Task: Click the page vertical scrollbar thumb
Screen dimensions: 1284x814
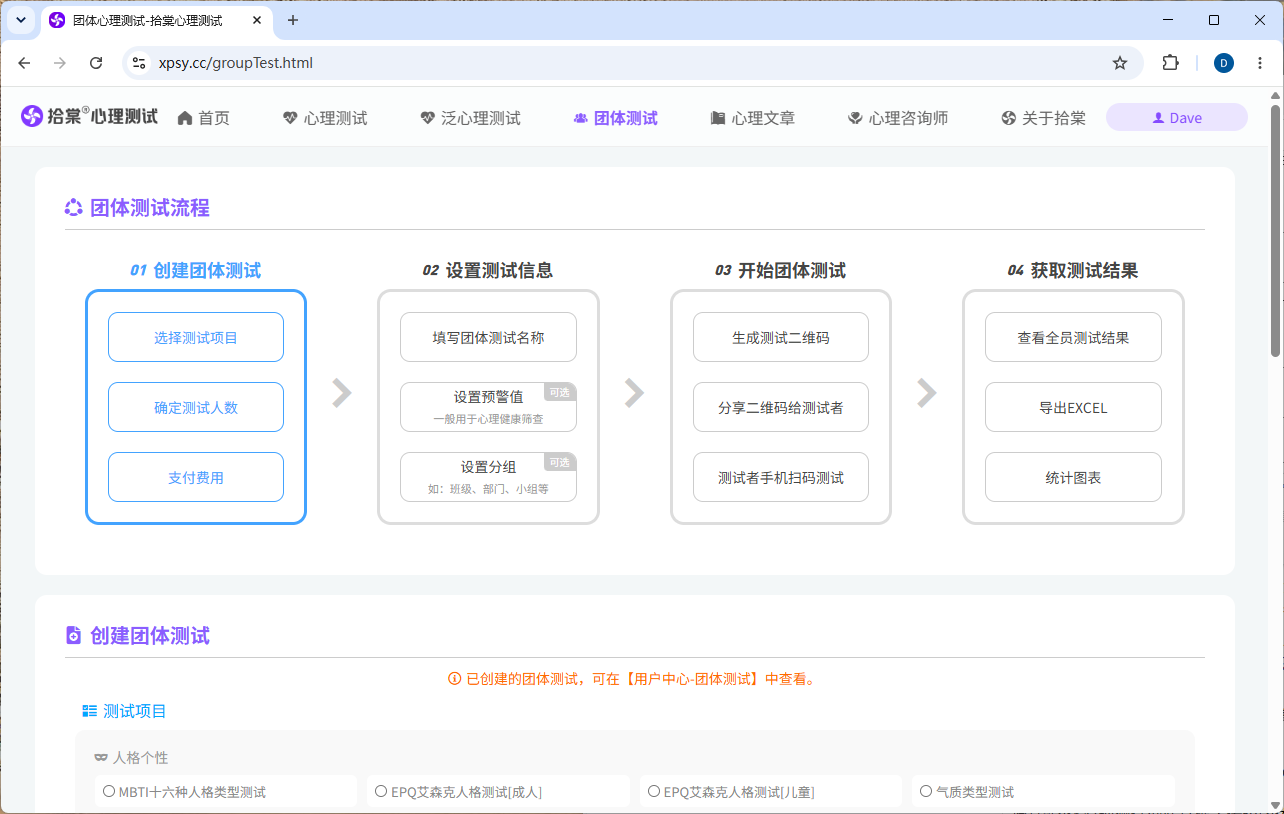Action: click(x=1275, y=229)
